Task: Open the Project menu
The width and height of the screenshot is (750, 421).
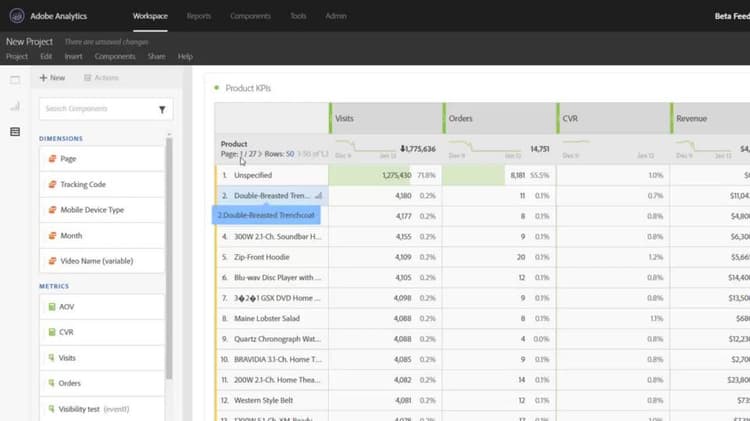Action: 17,56
